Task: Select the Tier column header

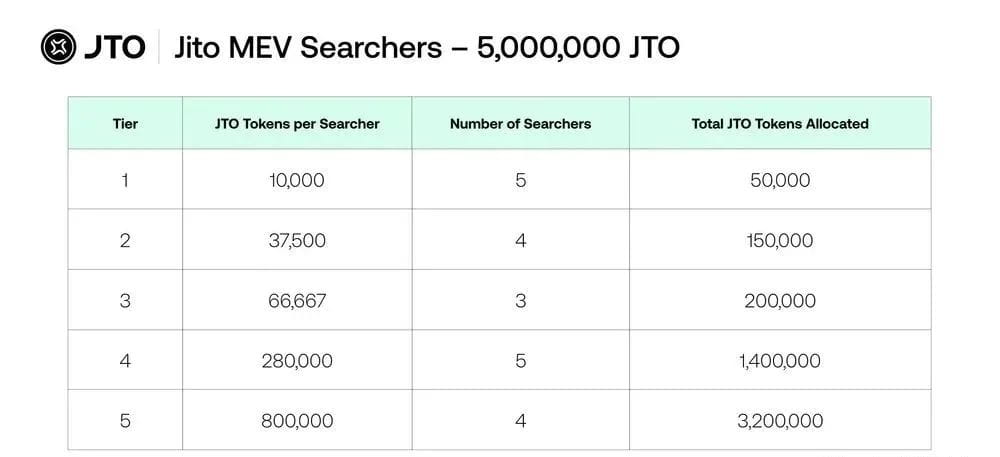Action: (125, 124)
